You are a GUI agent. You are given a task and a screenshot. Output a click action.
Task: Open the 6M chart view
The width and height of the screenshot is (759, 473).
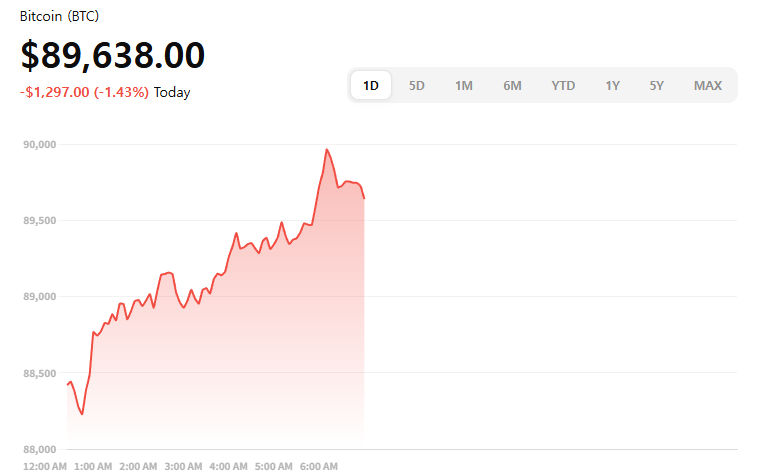point(512,85)
